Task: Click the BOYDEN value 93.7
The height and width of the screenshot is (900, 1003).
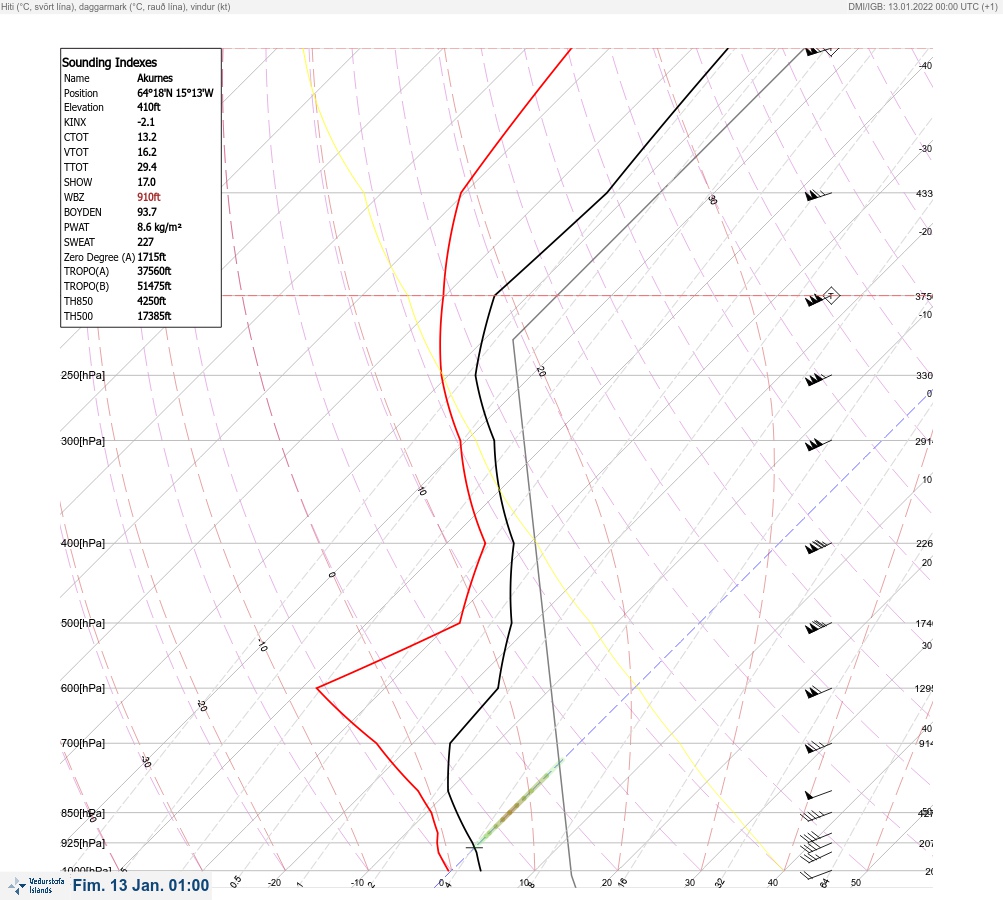Action: point(146,212)
